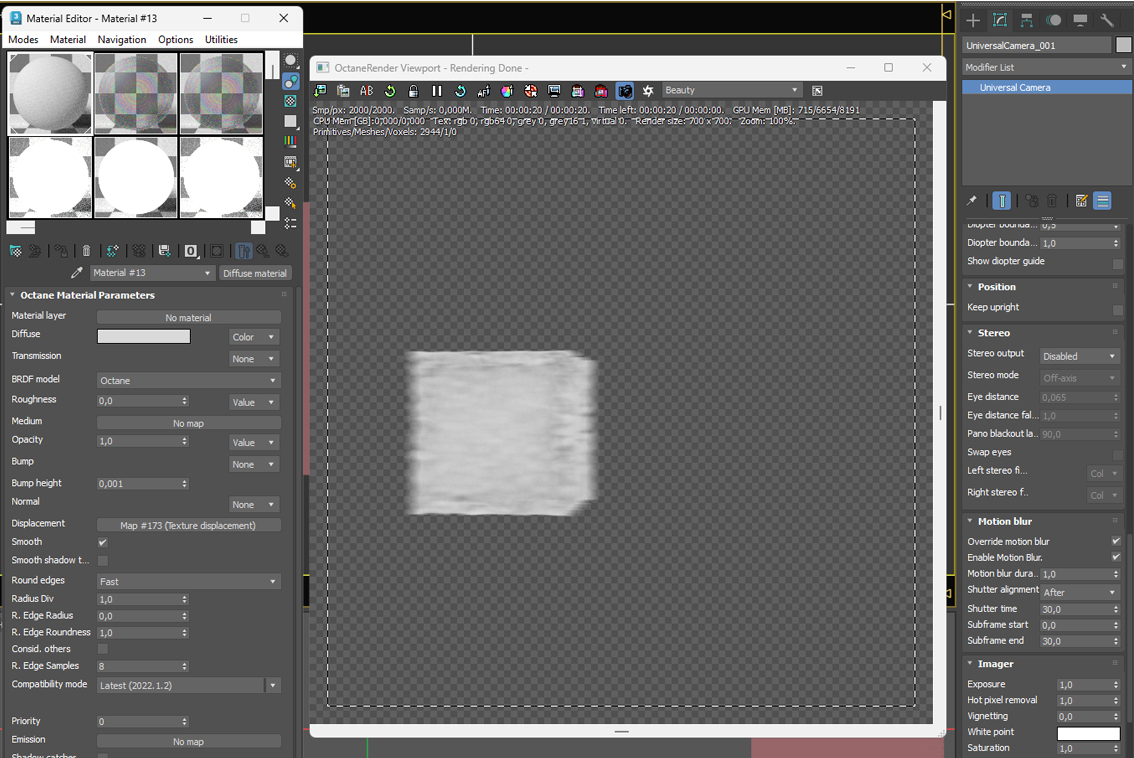The height and width of the screenshot is (758, 1134).
Task: Click the Map #173 Texture displacement button
Action: pos(189,525)
